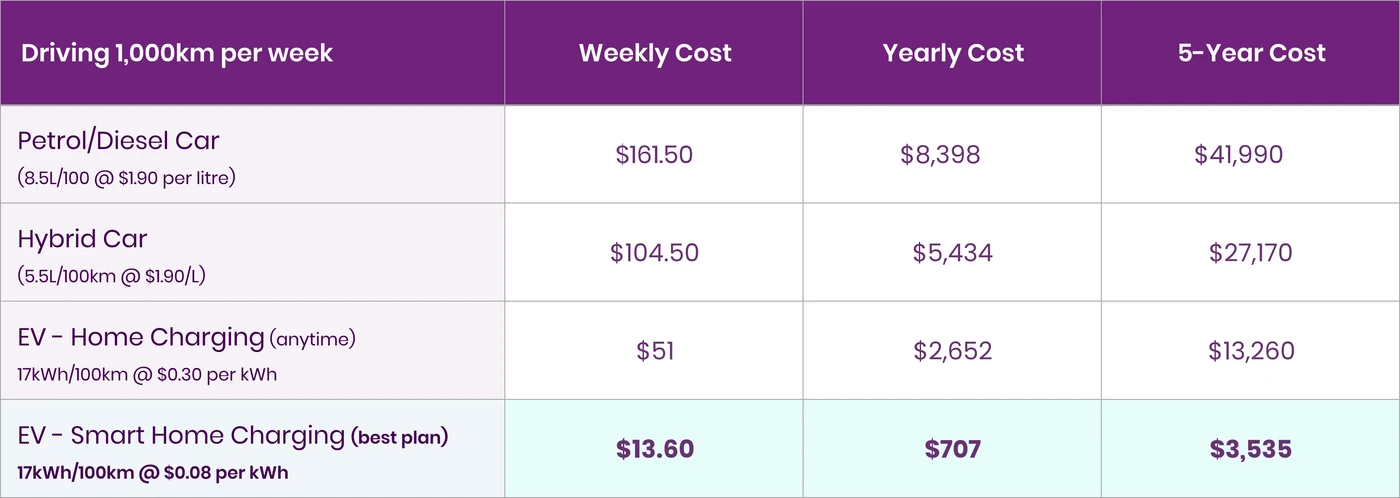Screen dimensions: 1400x498
Task: Click the $161.50 weekly petrol cost
Action: pyautogui.click(x=655, y=154)
